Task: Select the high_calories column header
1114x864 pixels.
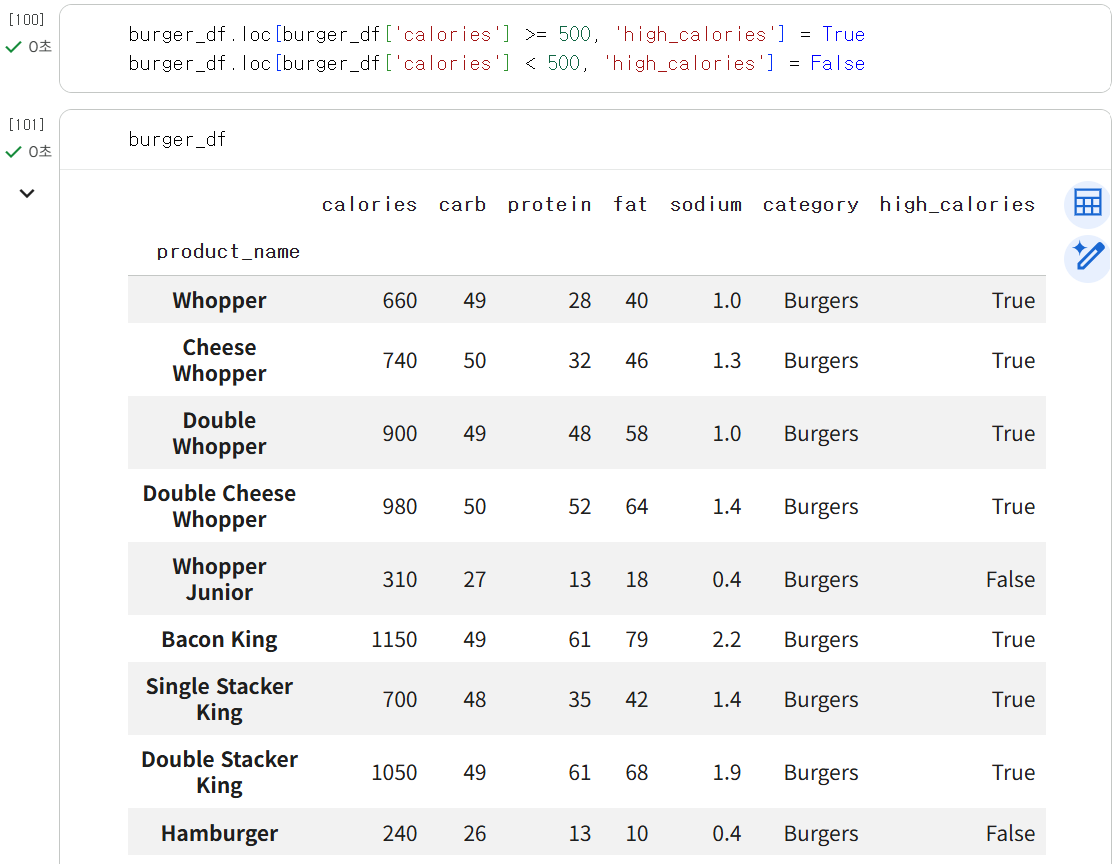Action: pos(957,205)
